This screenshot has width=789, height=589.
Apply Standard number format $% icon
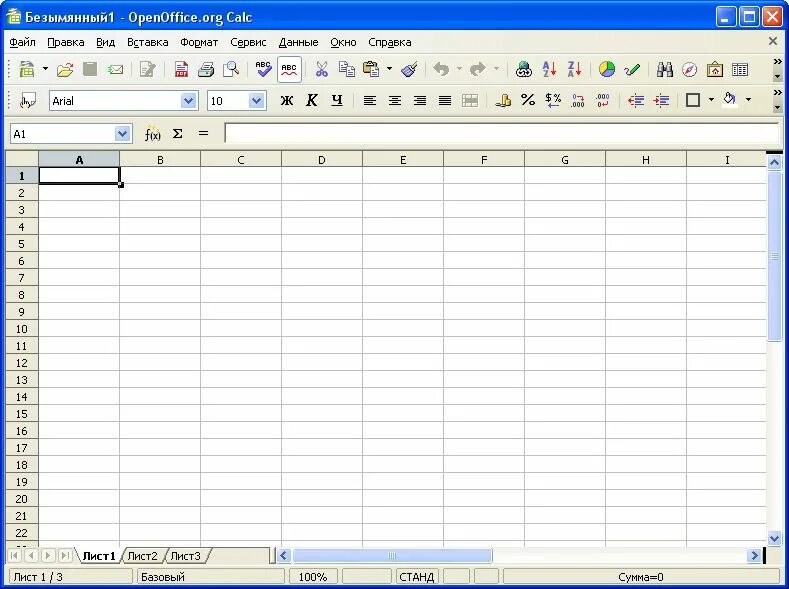pyautogui.click(x=553, y=101)
